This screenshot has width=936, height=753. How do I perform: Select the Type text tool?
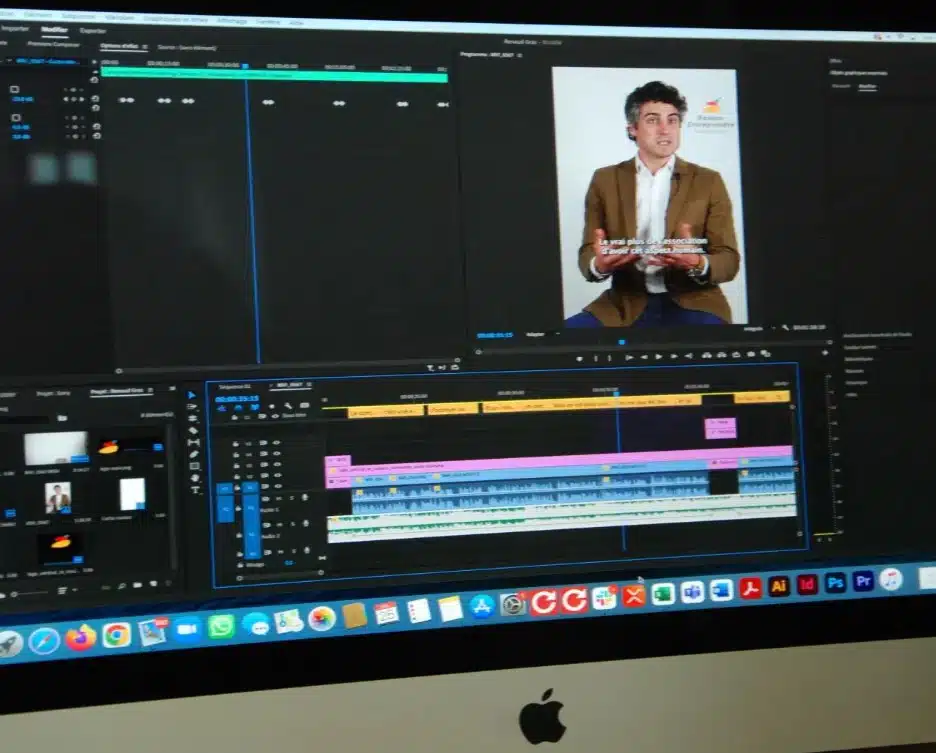pos(195,490)
